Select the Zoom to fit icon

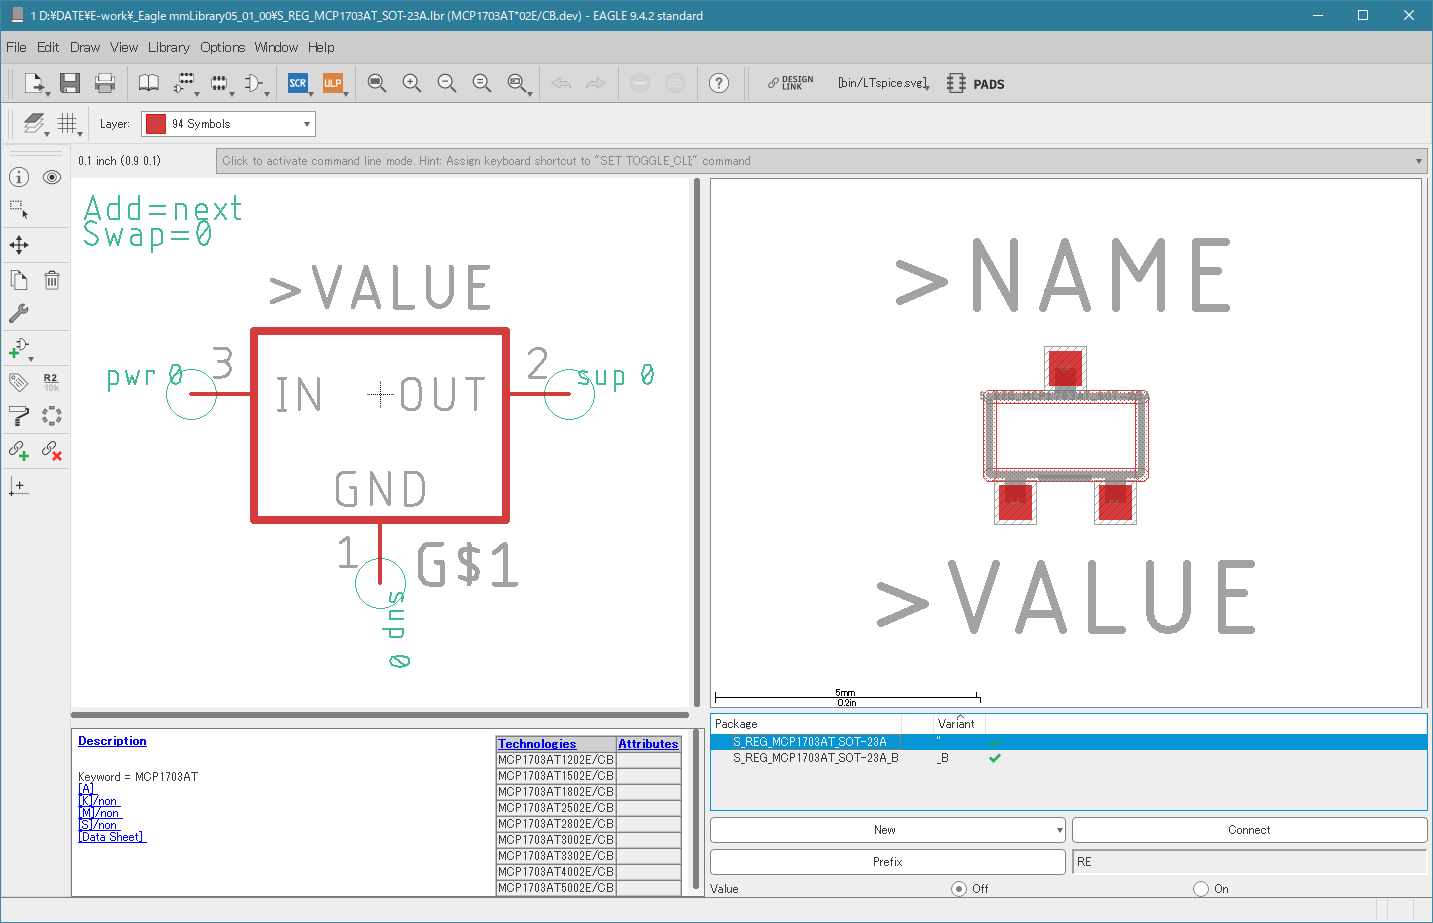click(x=377, y=83)
